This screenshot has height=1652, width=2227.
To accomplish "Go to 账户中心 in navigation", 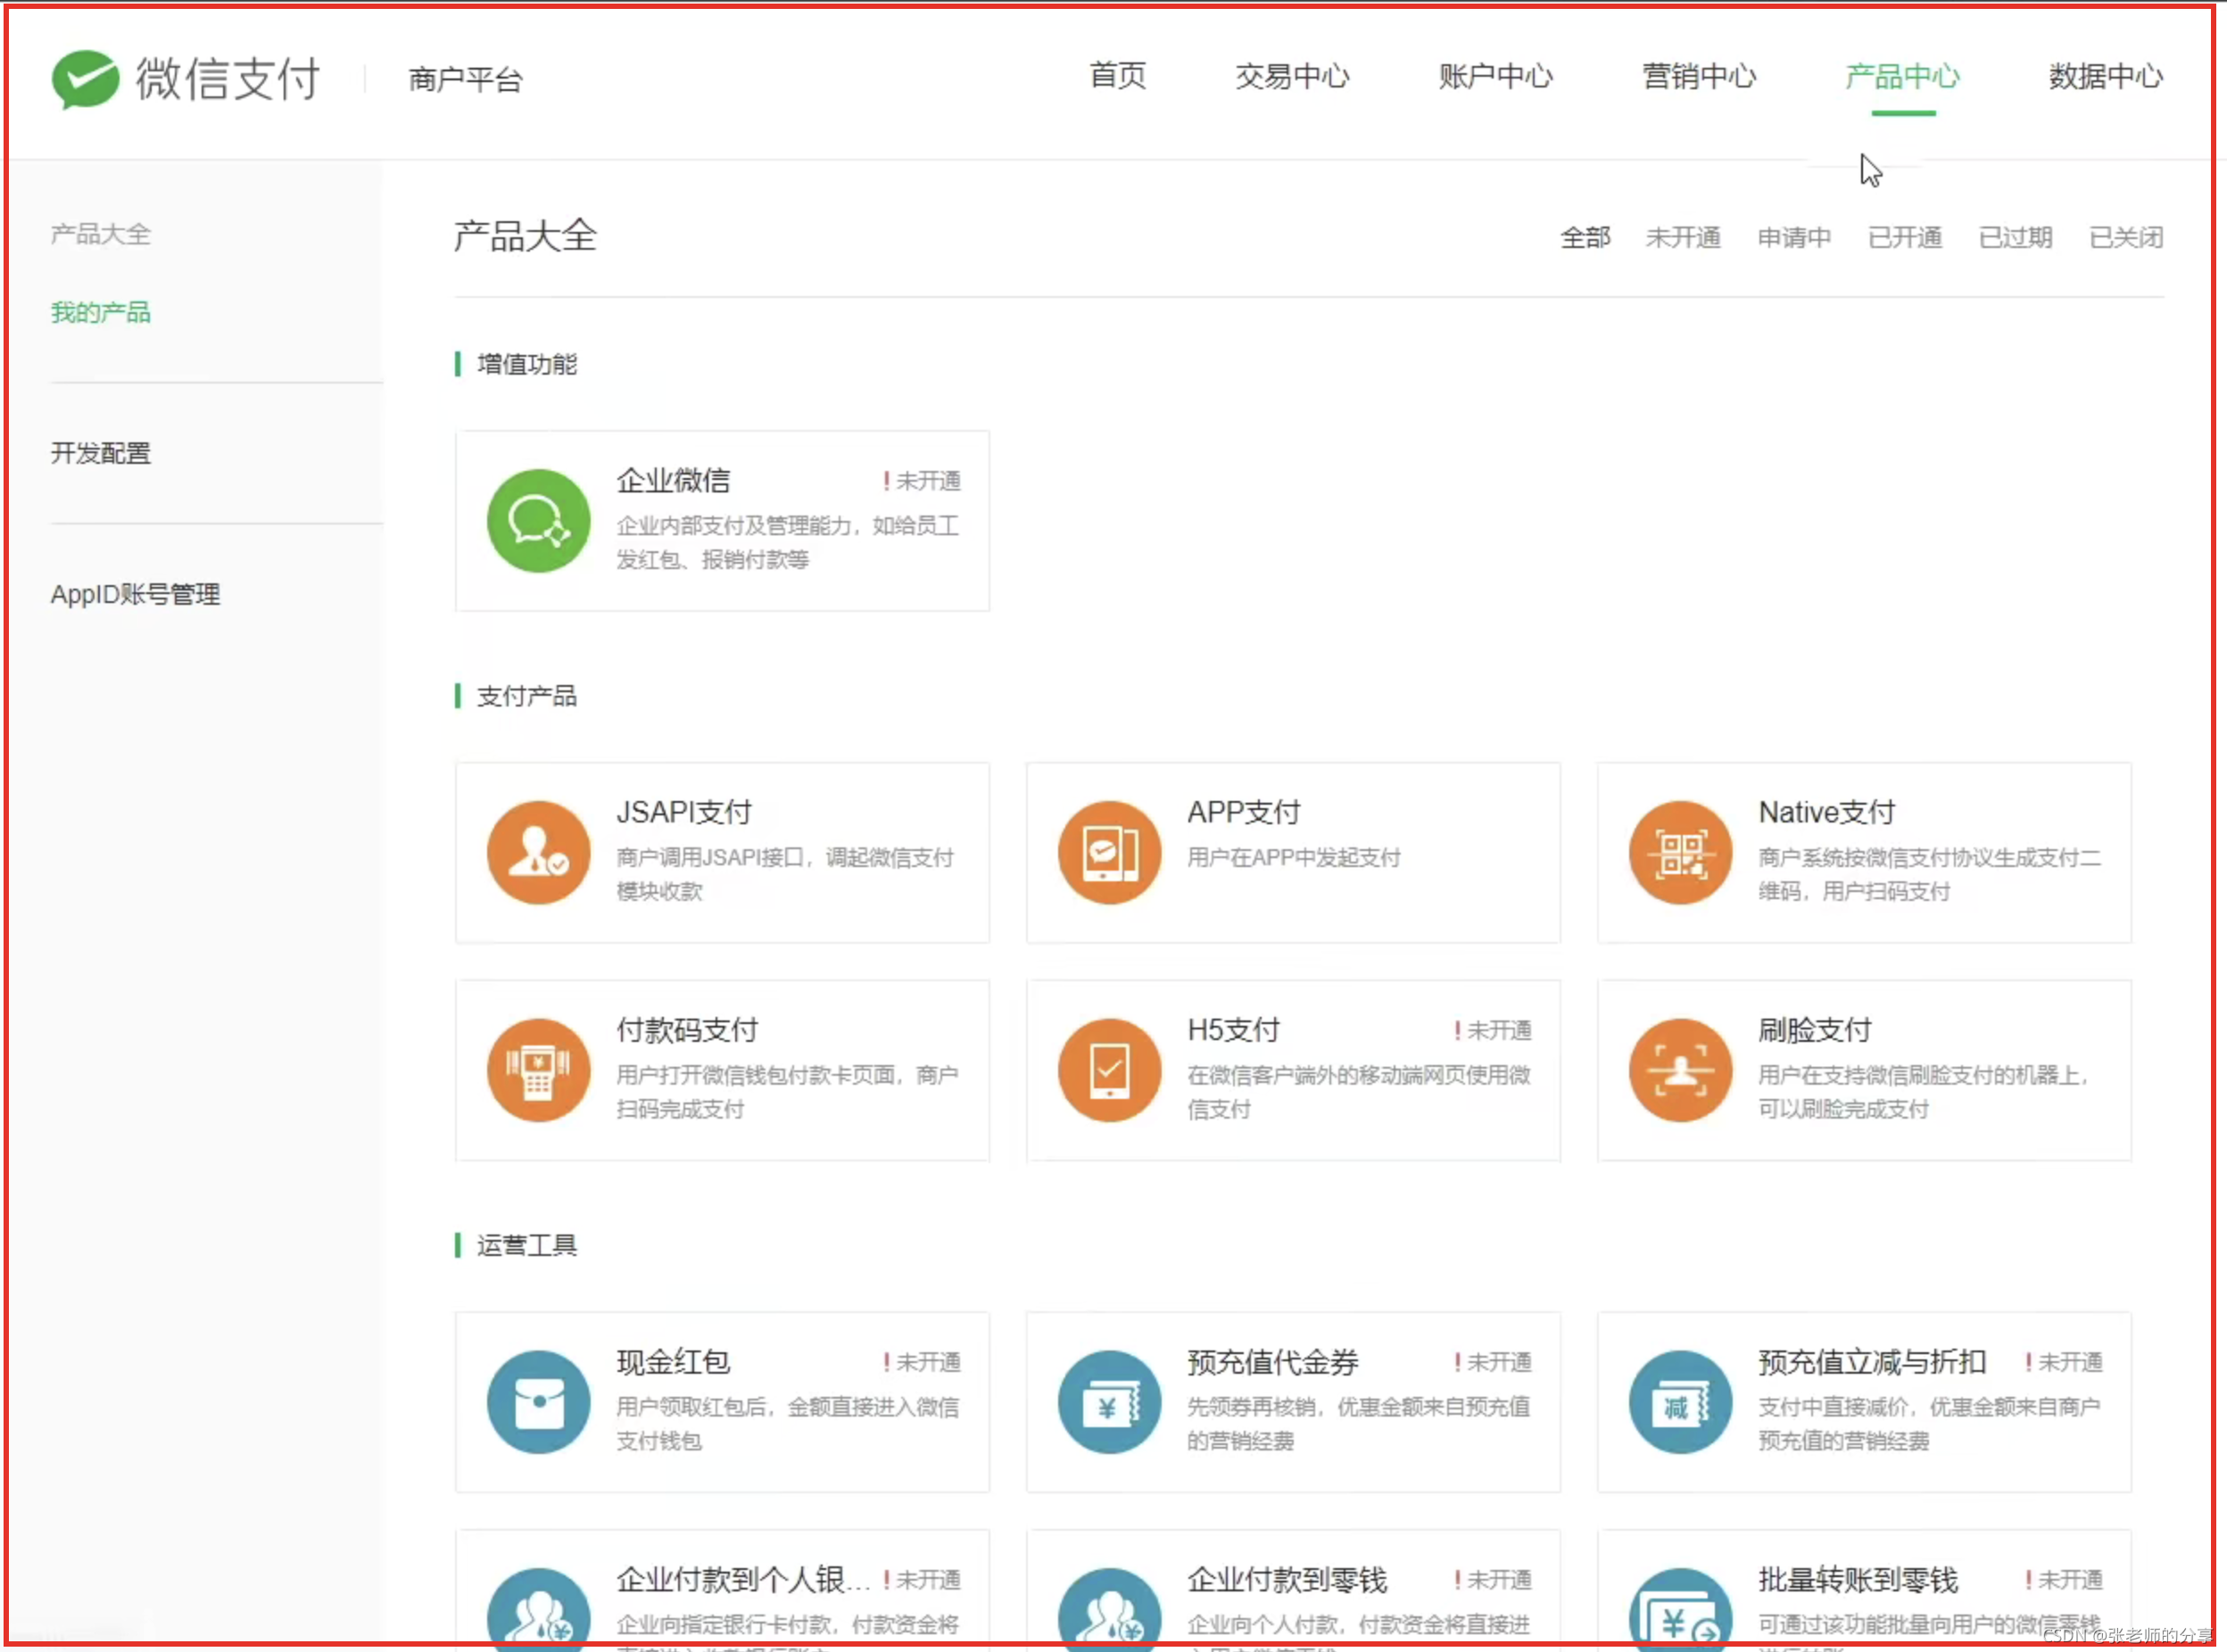I will pos(1495,76).
